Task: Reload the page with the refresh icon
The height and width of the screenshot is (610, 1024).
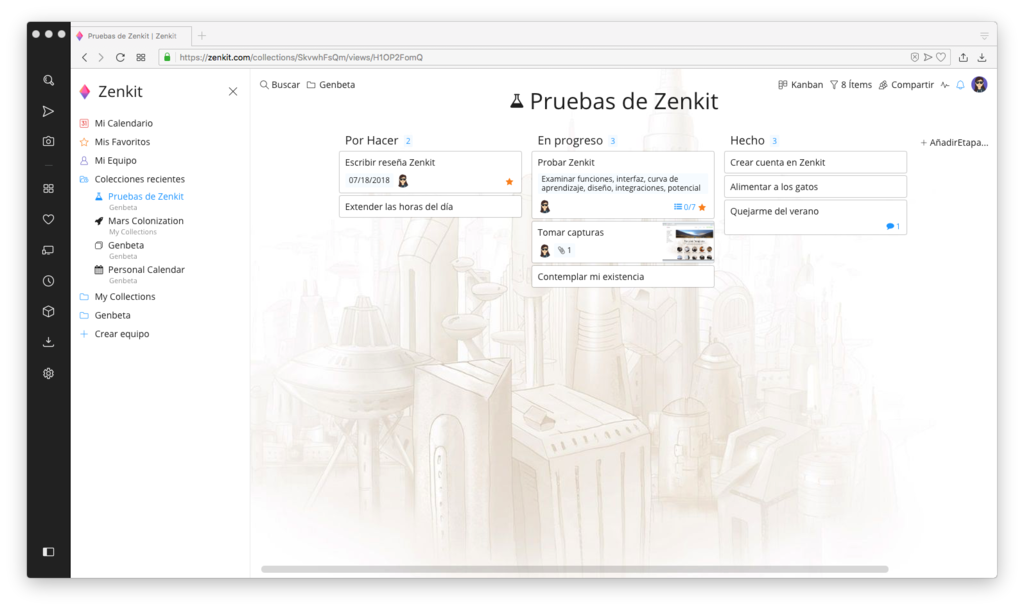Action: click(120, 57)
